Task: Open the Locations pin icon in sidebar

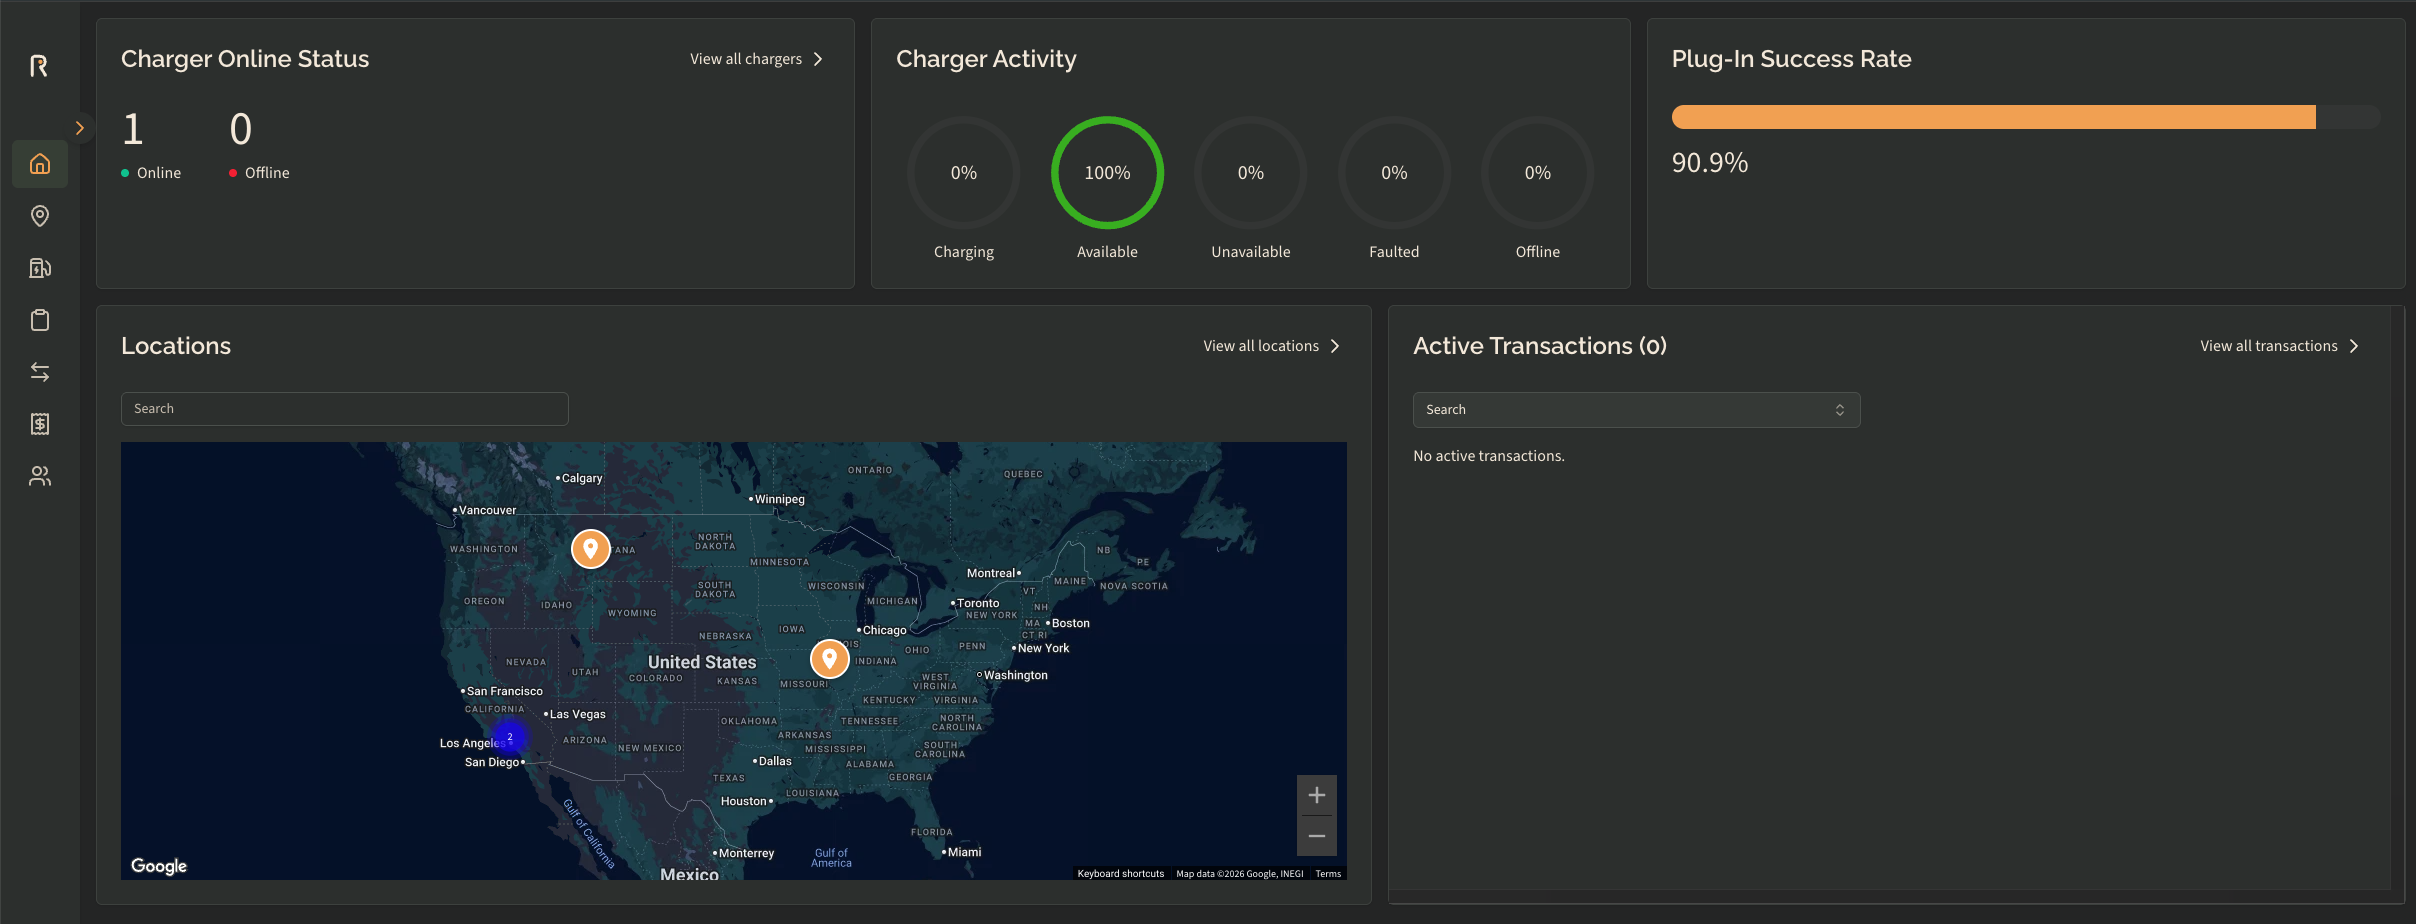Action: coord(40,216)
